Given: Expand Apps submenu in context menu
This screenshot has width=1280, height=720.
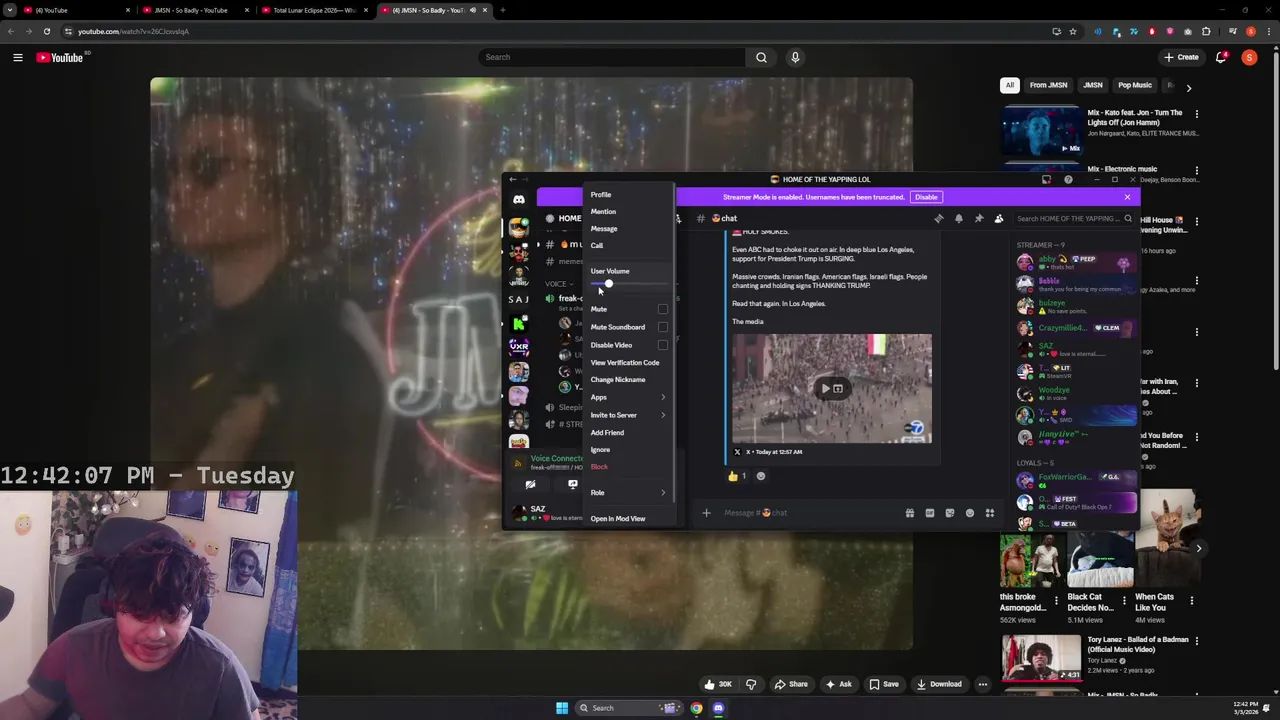Looking at the screenshot, I should click(x=628, y=397).
